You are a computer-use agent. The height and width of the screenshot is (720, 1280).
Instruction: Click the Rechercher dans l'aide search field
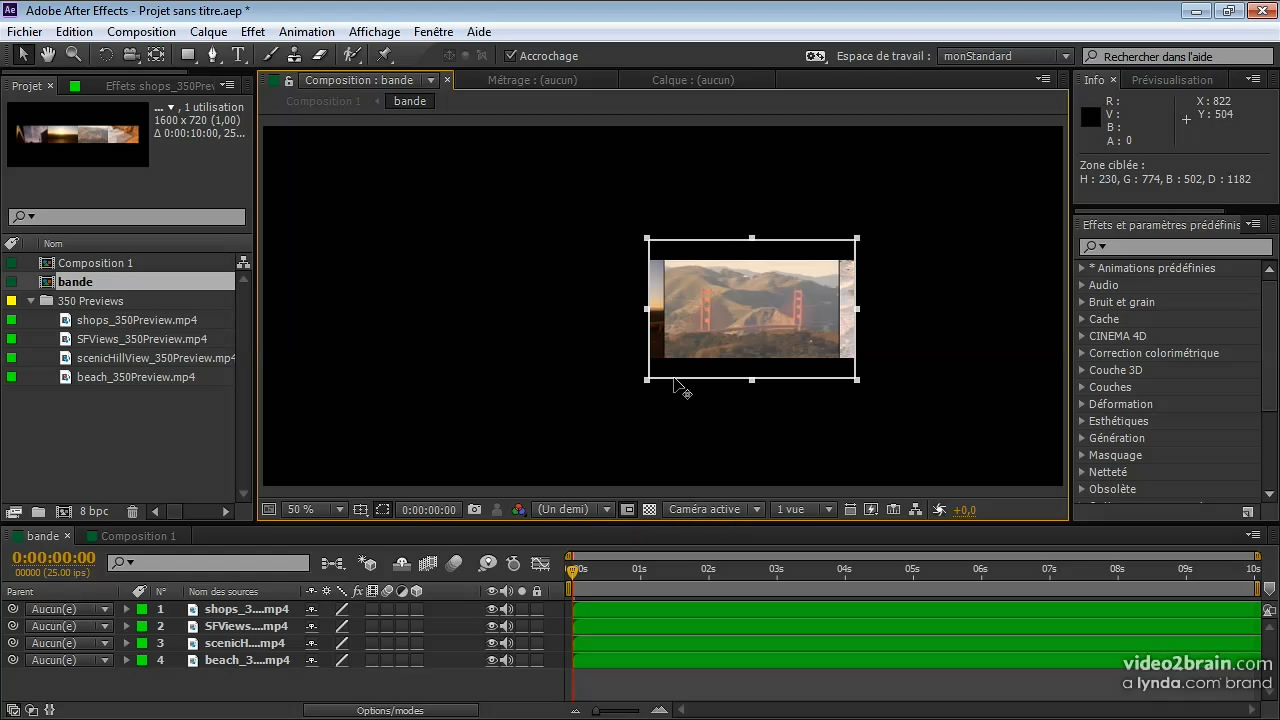(1179, 56)
